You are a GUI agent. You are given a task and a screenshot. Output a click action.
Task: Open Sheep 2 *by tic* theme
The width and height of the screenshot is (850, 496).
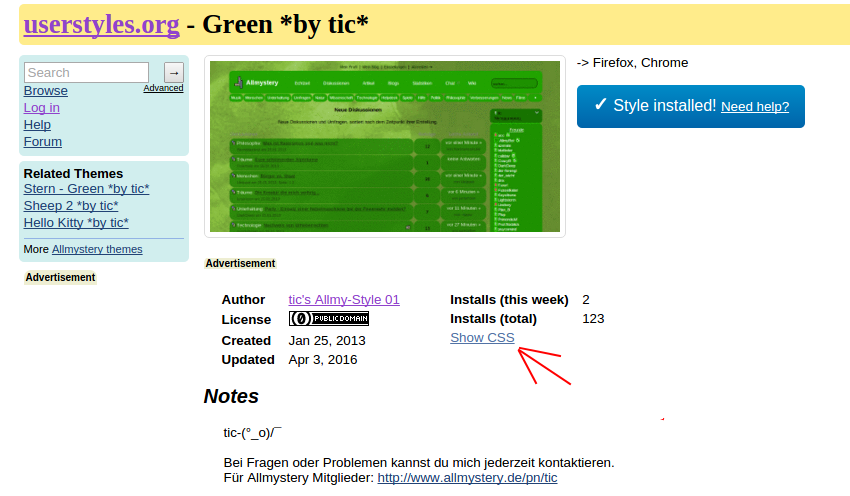[70, 205]
